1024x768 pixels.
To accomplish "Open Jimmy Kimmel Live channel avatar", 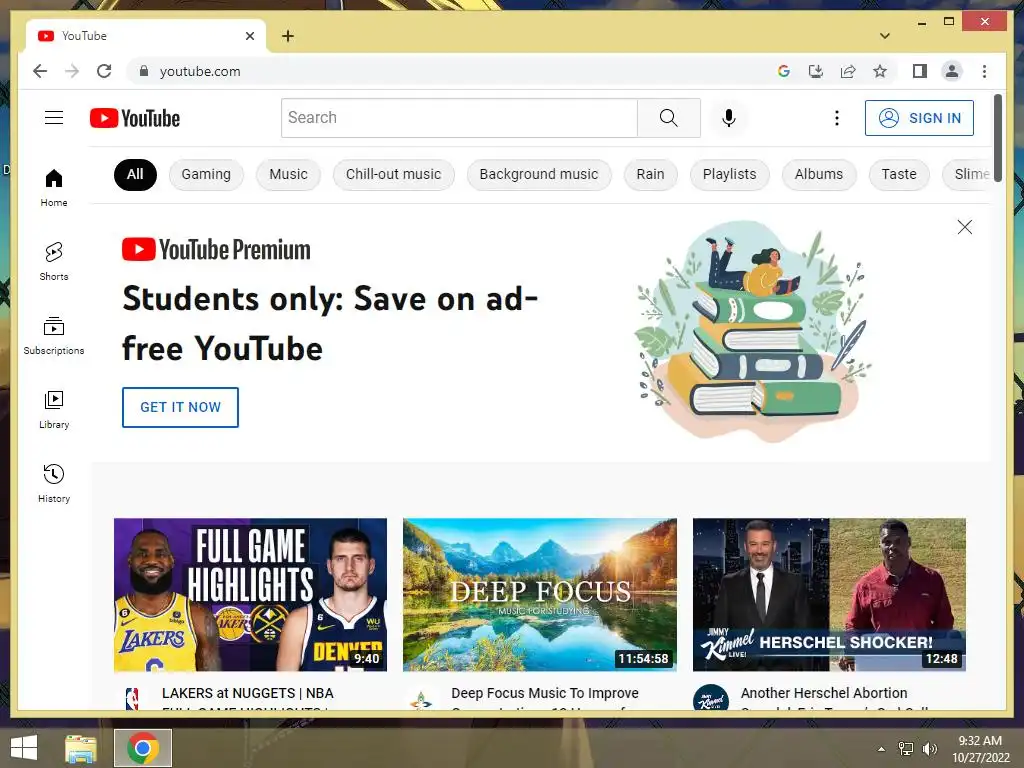I will pos(711,697).
